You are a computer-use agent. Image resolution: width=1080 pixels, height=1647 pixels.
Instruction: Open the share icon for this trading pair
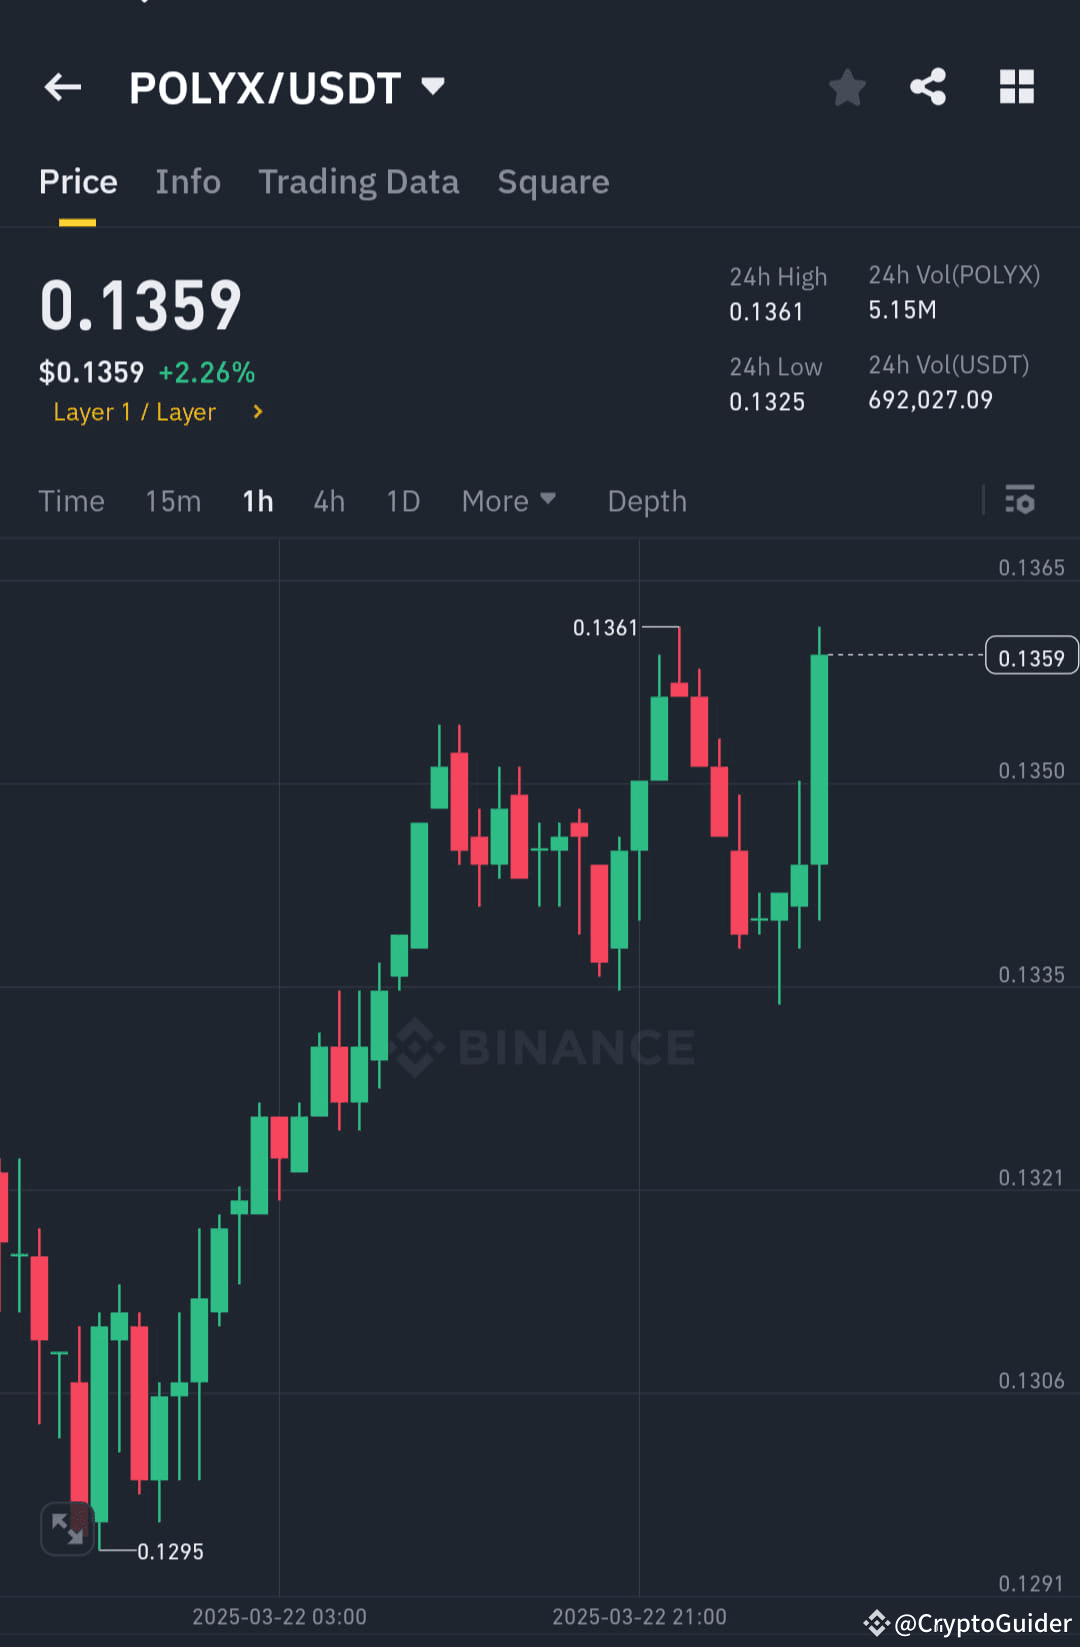pyautogui.click(x=927, y=87)
